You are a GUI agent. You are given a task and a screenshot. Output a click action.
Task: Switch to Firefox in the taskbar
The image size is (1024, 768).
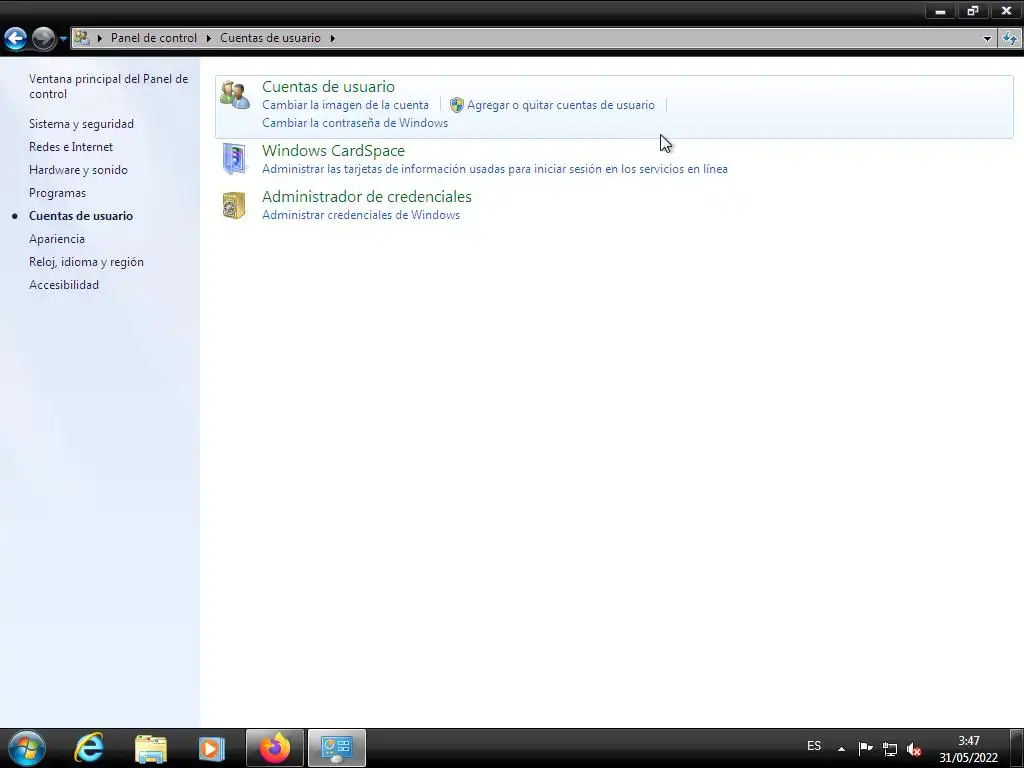pos(275,748)
